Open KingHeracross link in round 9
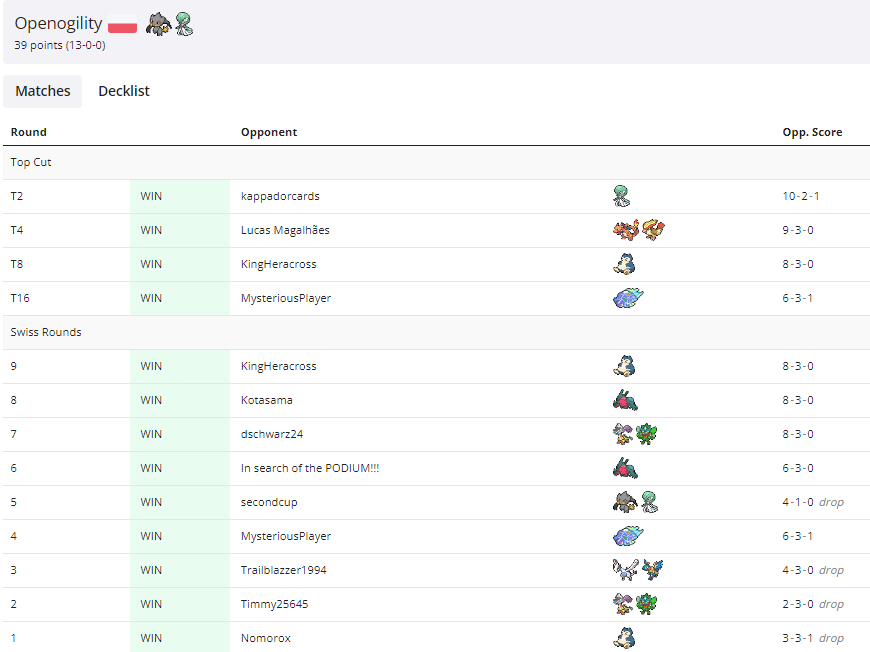Viewport: 870px width, 652px height. coord(279,366)
